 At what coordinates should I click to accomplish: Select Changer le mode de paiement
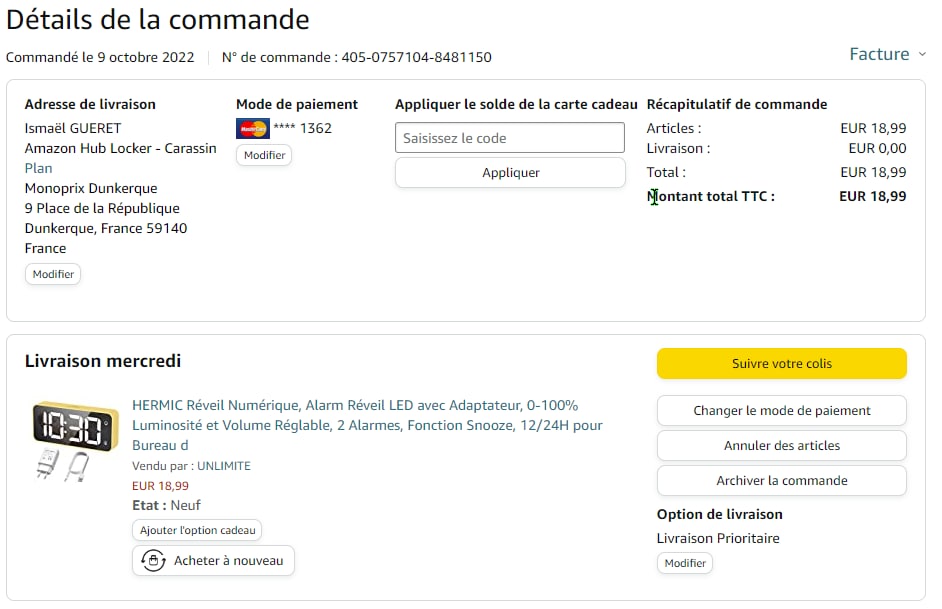coord(781,410)
